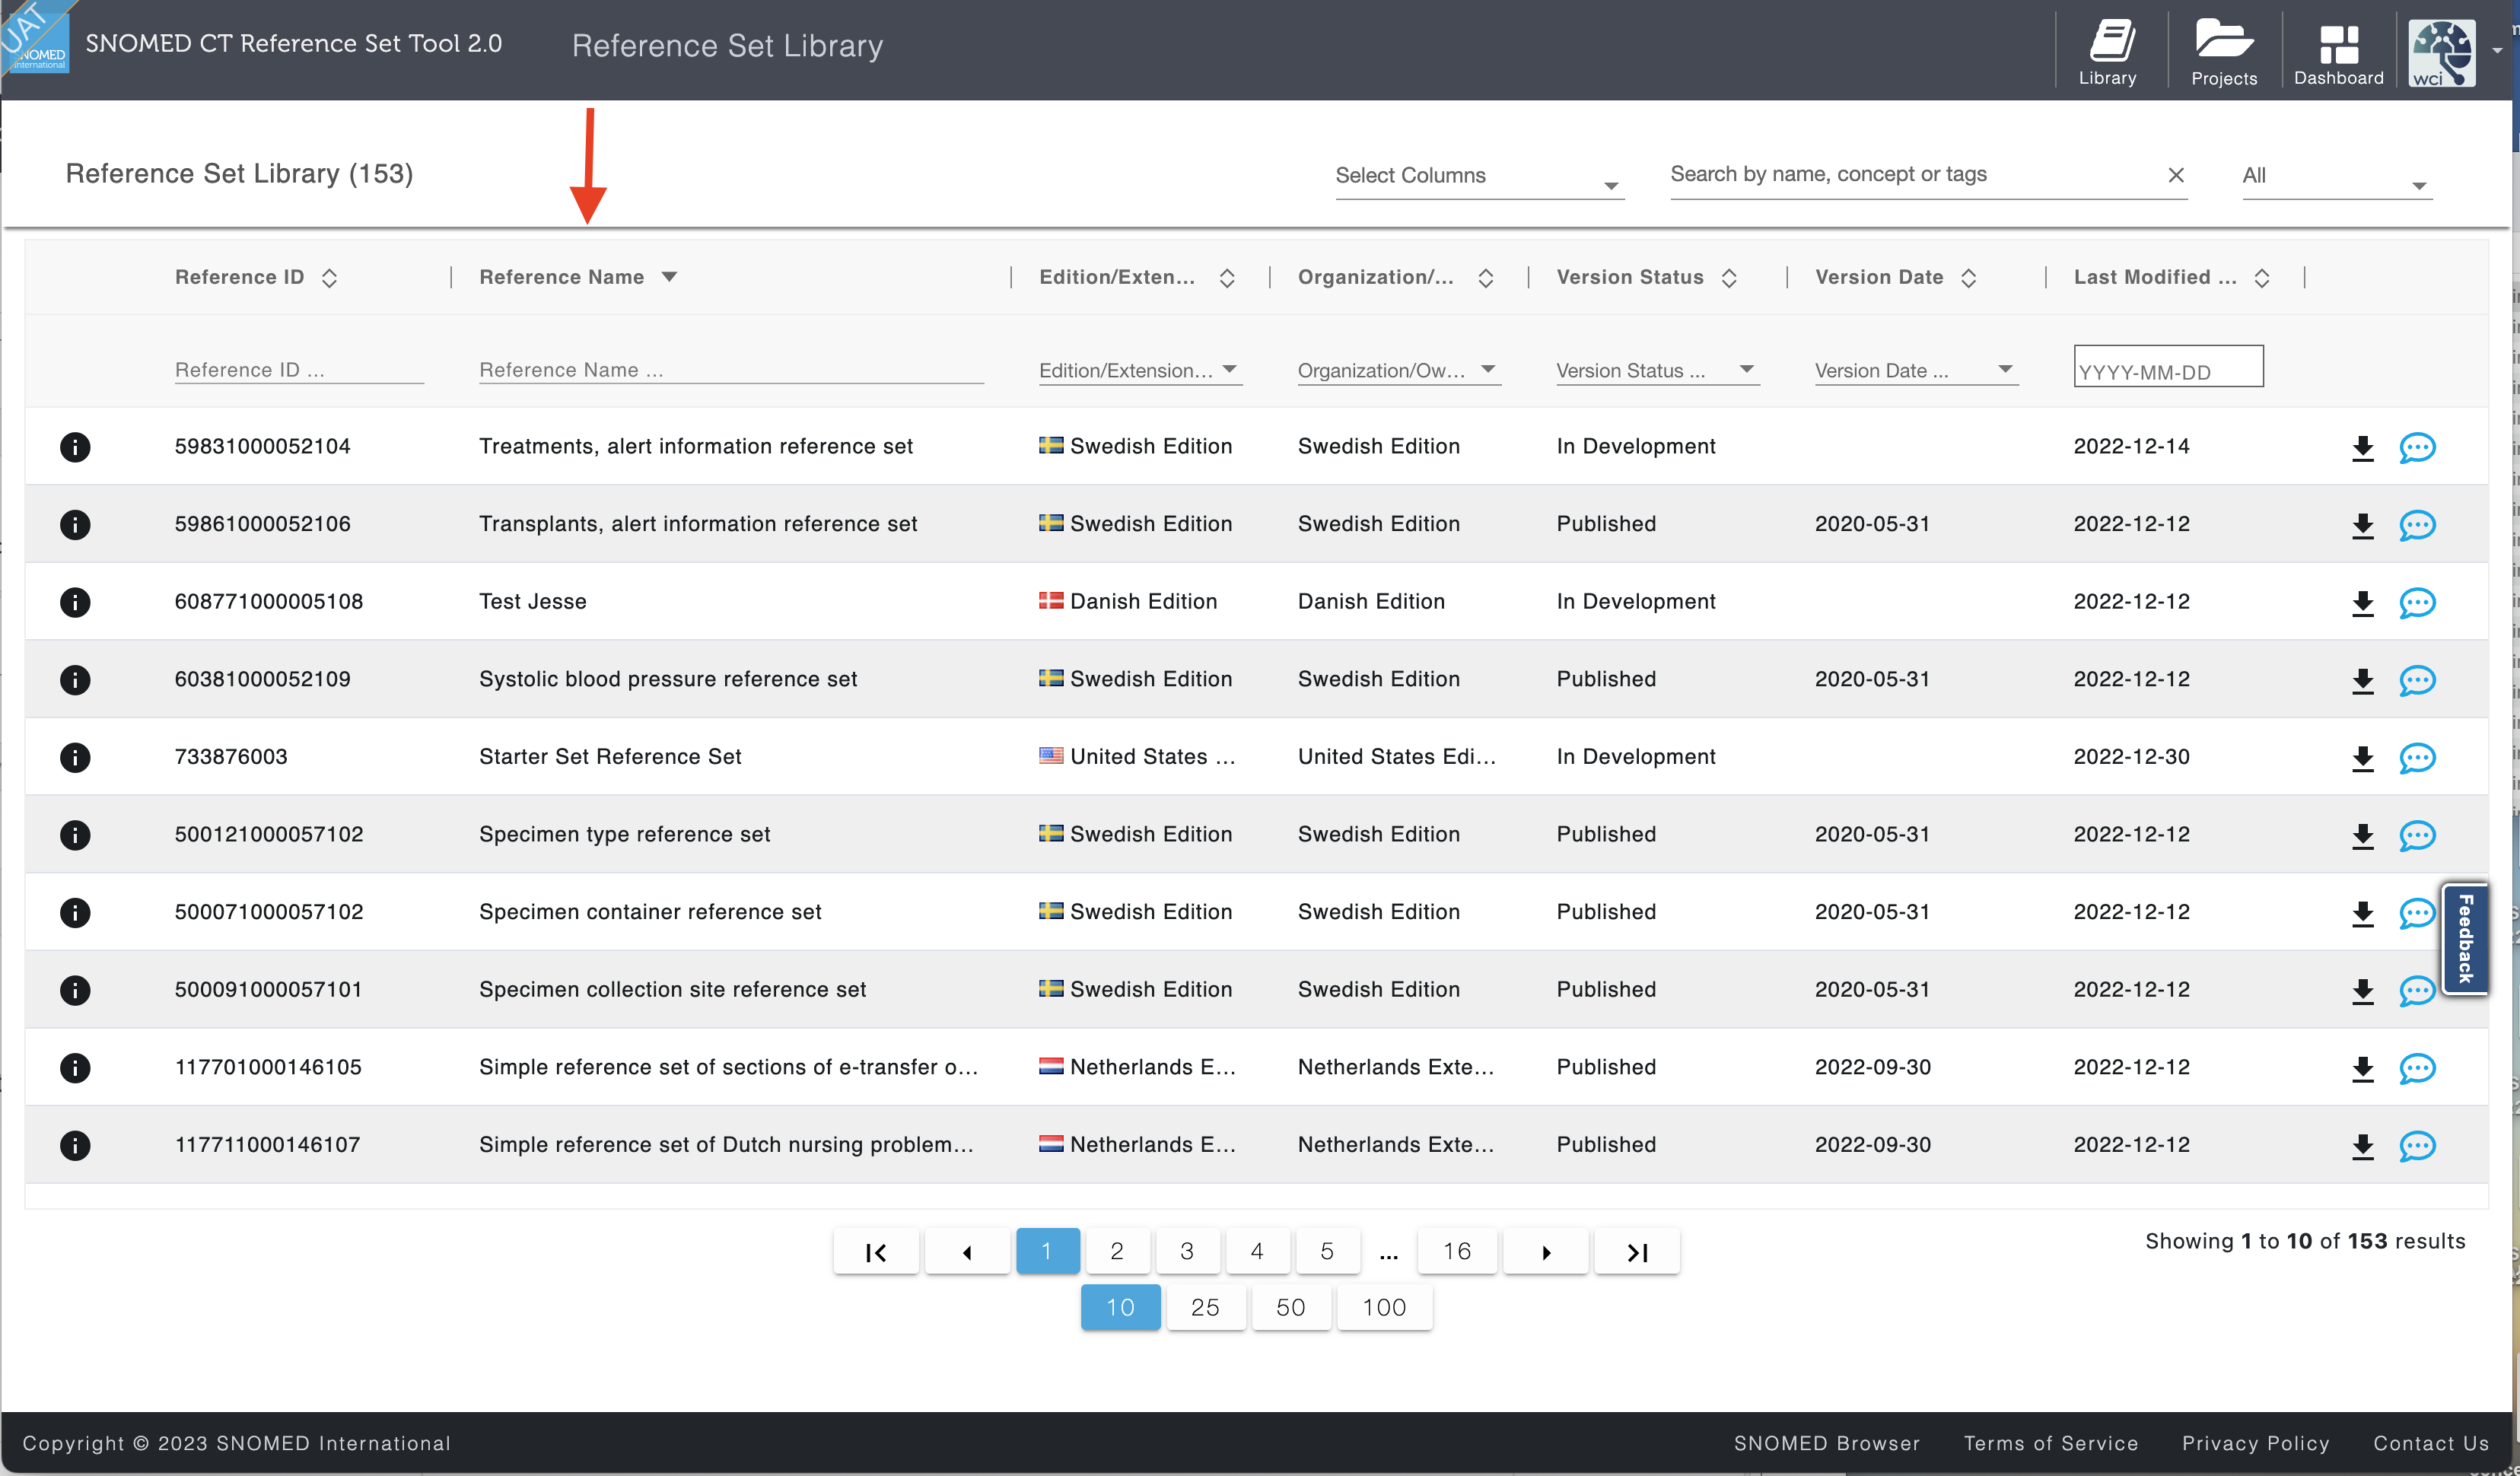Viewport: 2520px width, 1476px height.
Task: Download Transplants alert information reference set
Action: (2362, 525)
